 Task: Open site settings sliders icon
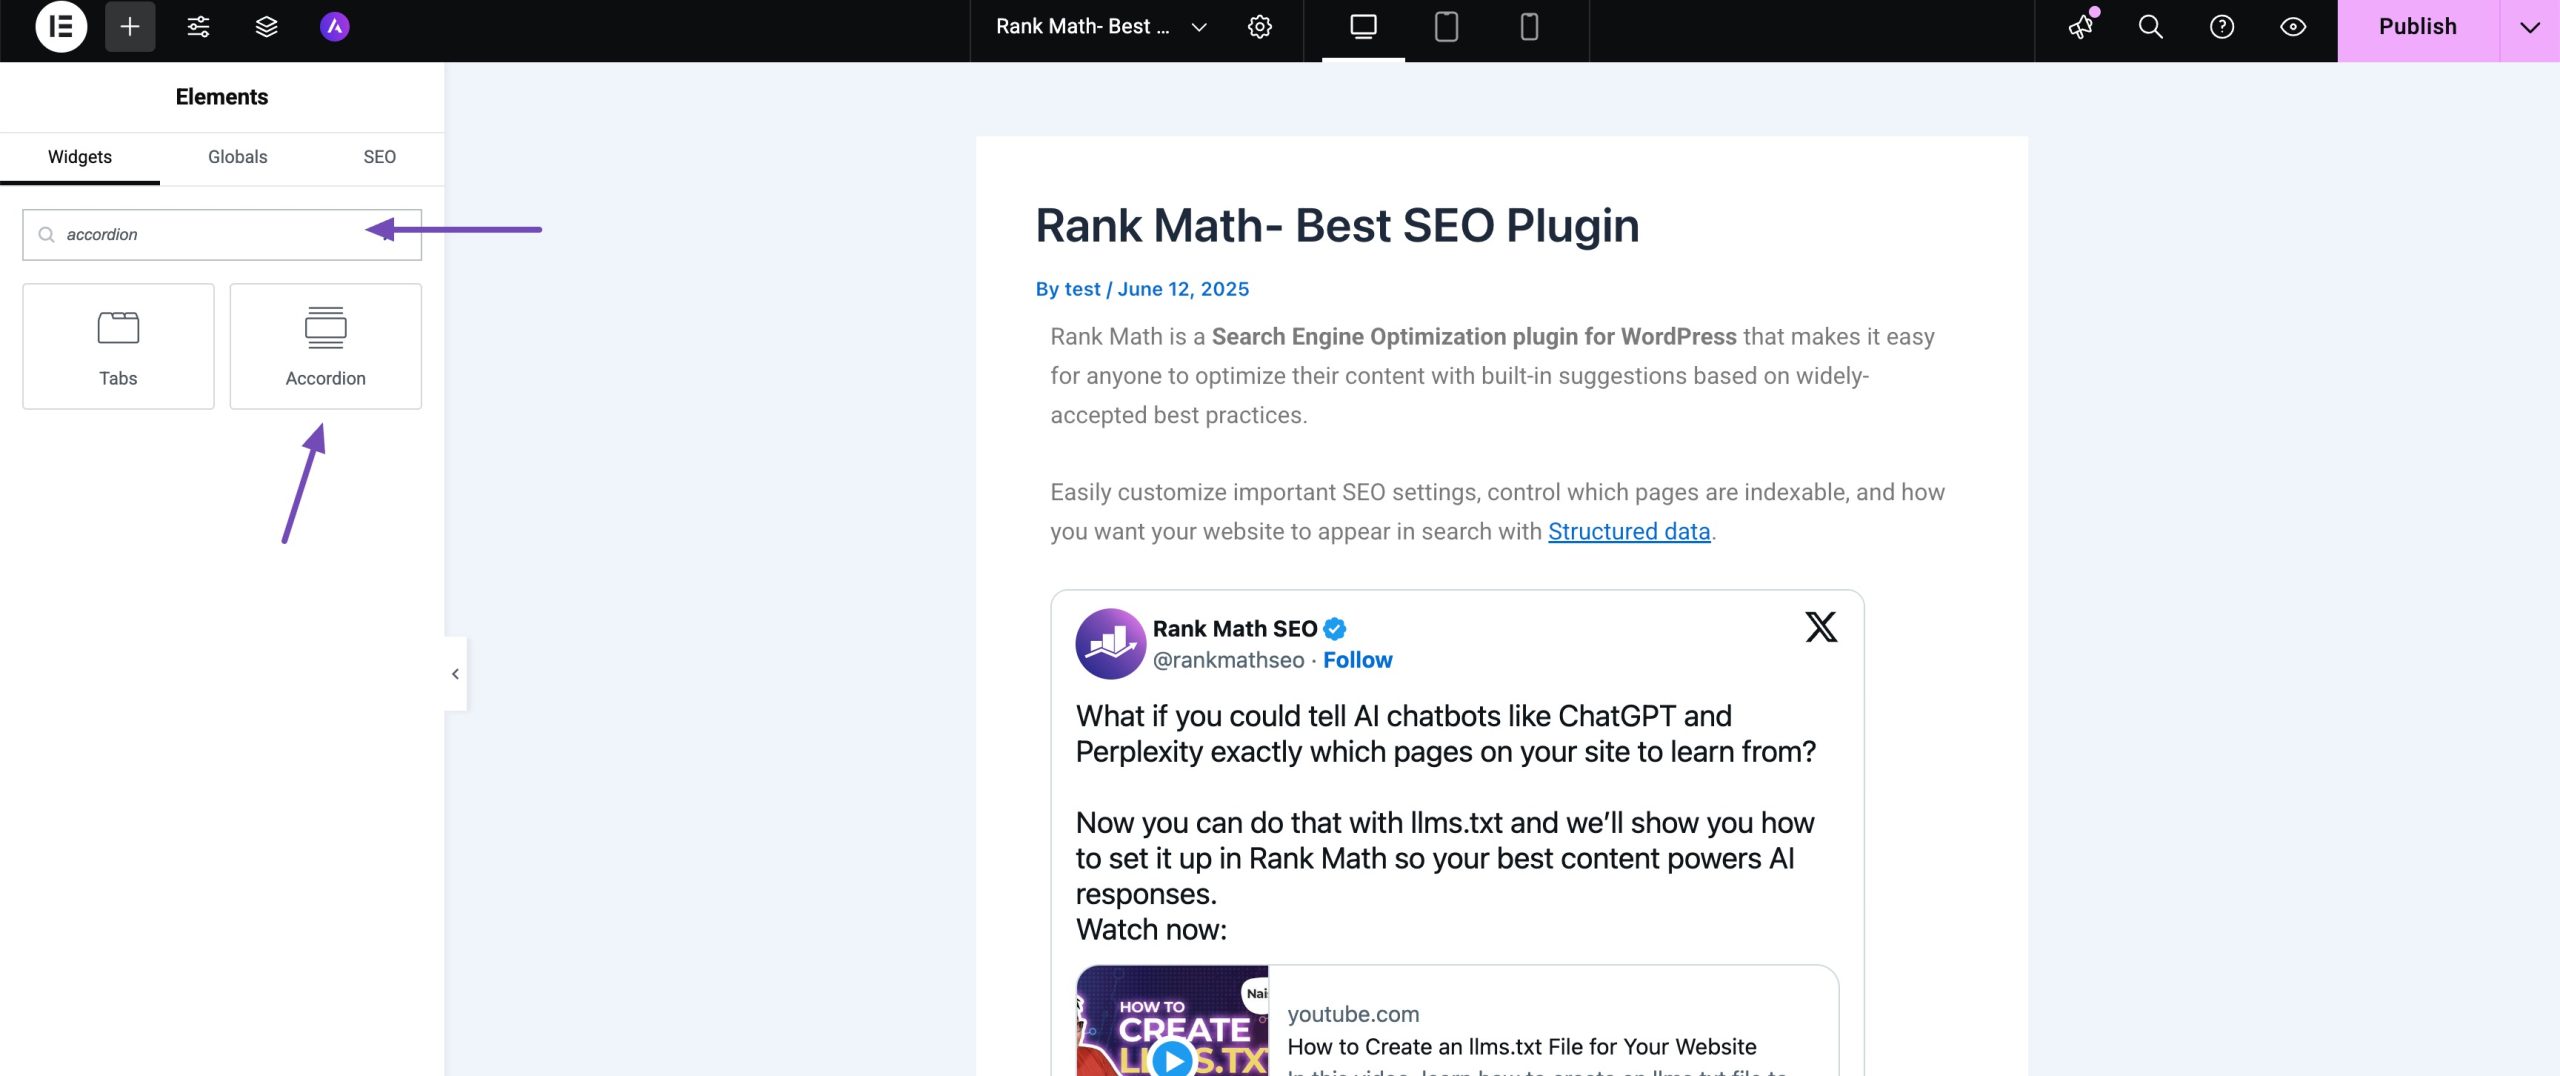pos(198,27)
